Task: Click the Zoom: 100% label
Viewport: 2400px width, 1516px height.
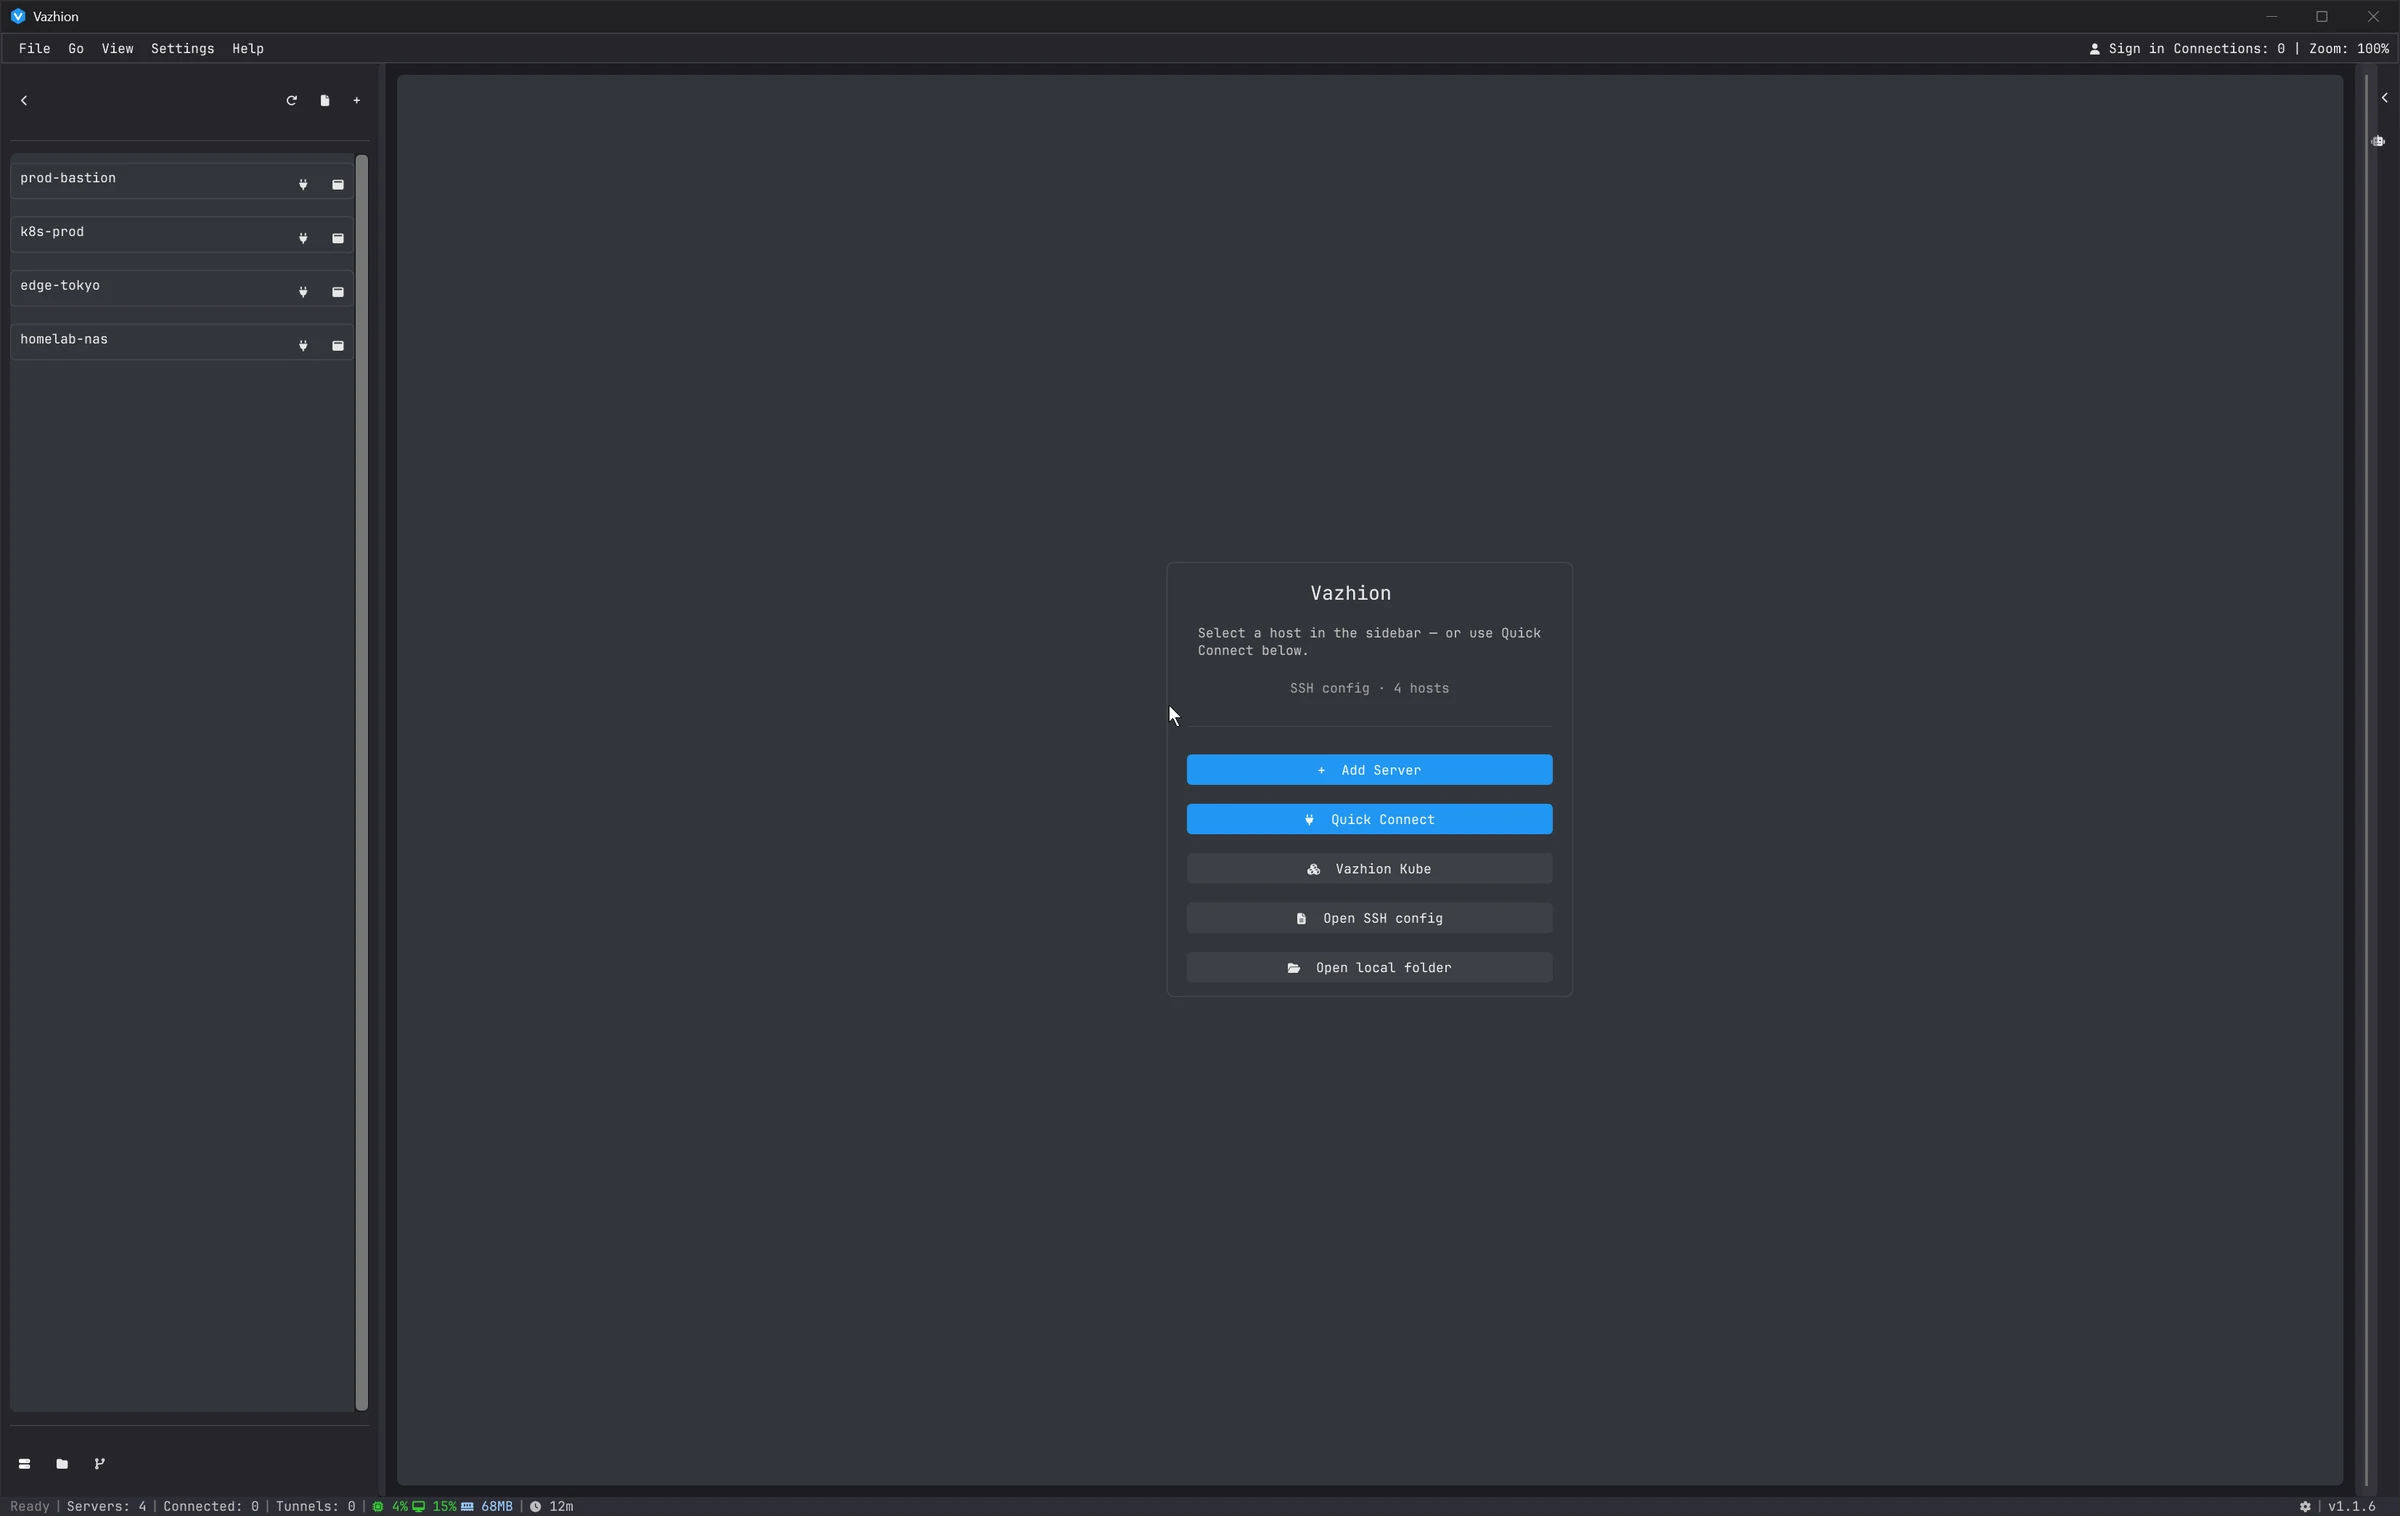Action: (x=2349, y=48)
